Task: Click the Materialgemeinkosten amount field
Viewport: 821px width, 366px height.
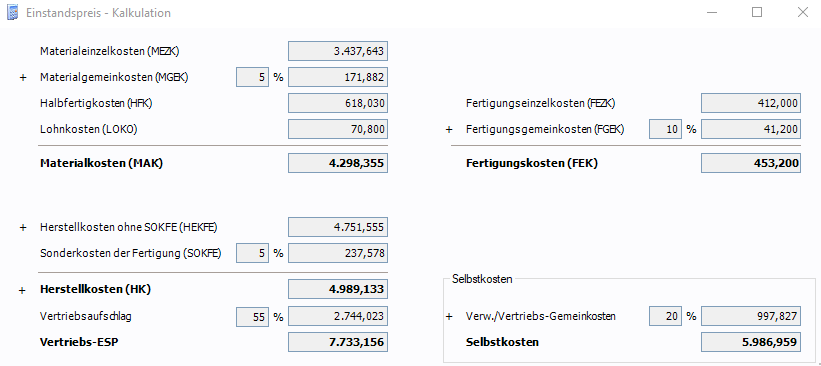Action: click(338, 77)
